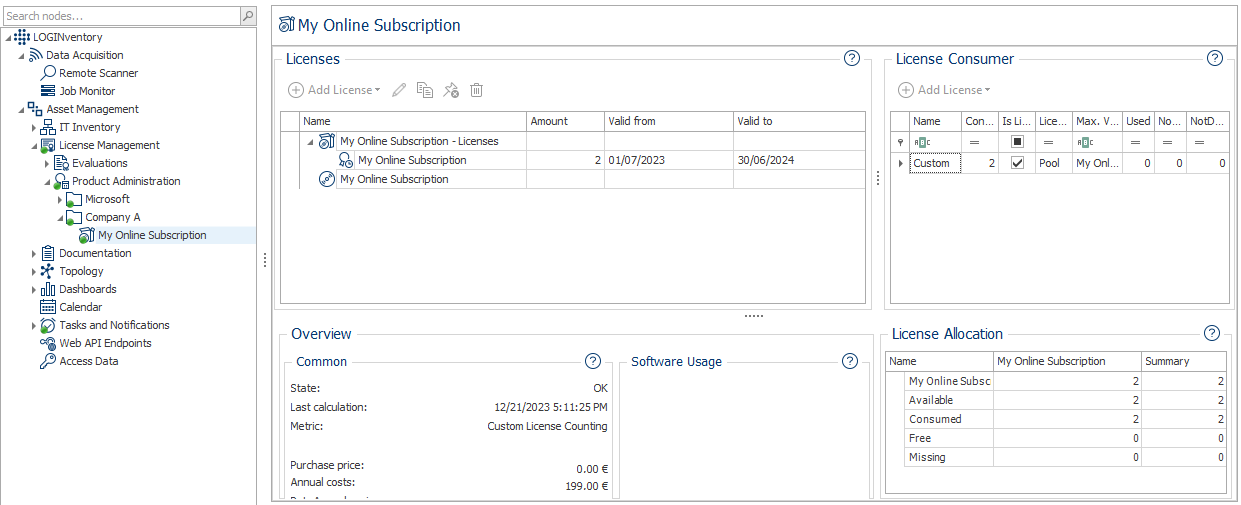This screenshot has width=1241, height=505.
Task: Toggle the Is Li... checkbox in the Custom row
Action: click(1018, 163)
